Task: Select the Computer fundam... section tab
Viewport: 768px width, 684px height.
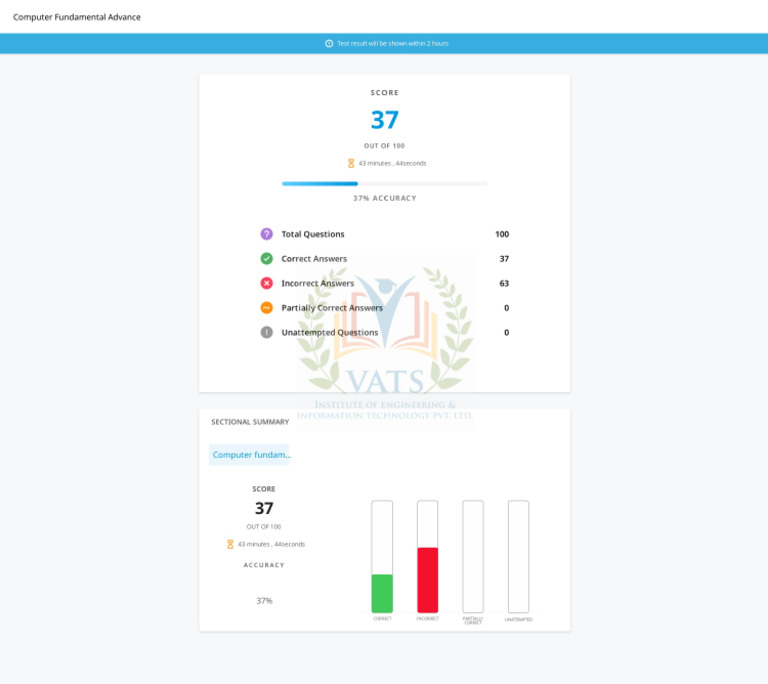Action: pos(249,455)
